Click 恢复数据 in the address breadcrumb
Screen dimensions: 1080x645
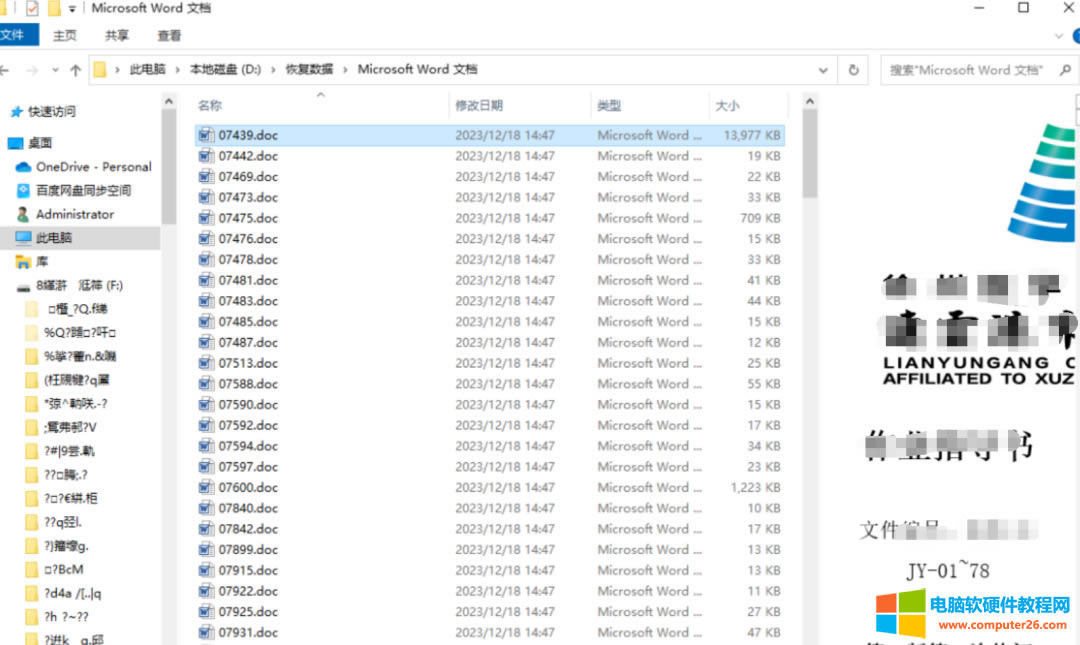click(307, 69)
